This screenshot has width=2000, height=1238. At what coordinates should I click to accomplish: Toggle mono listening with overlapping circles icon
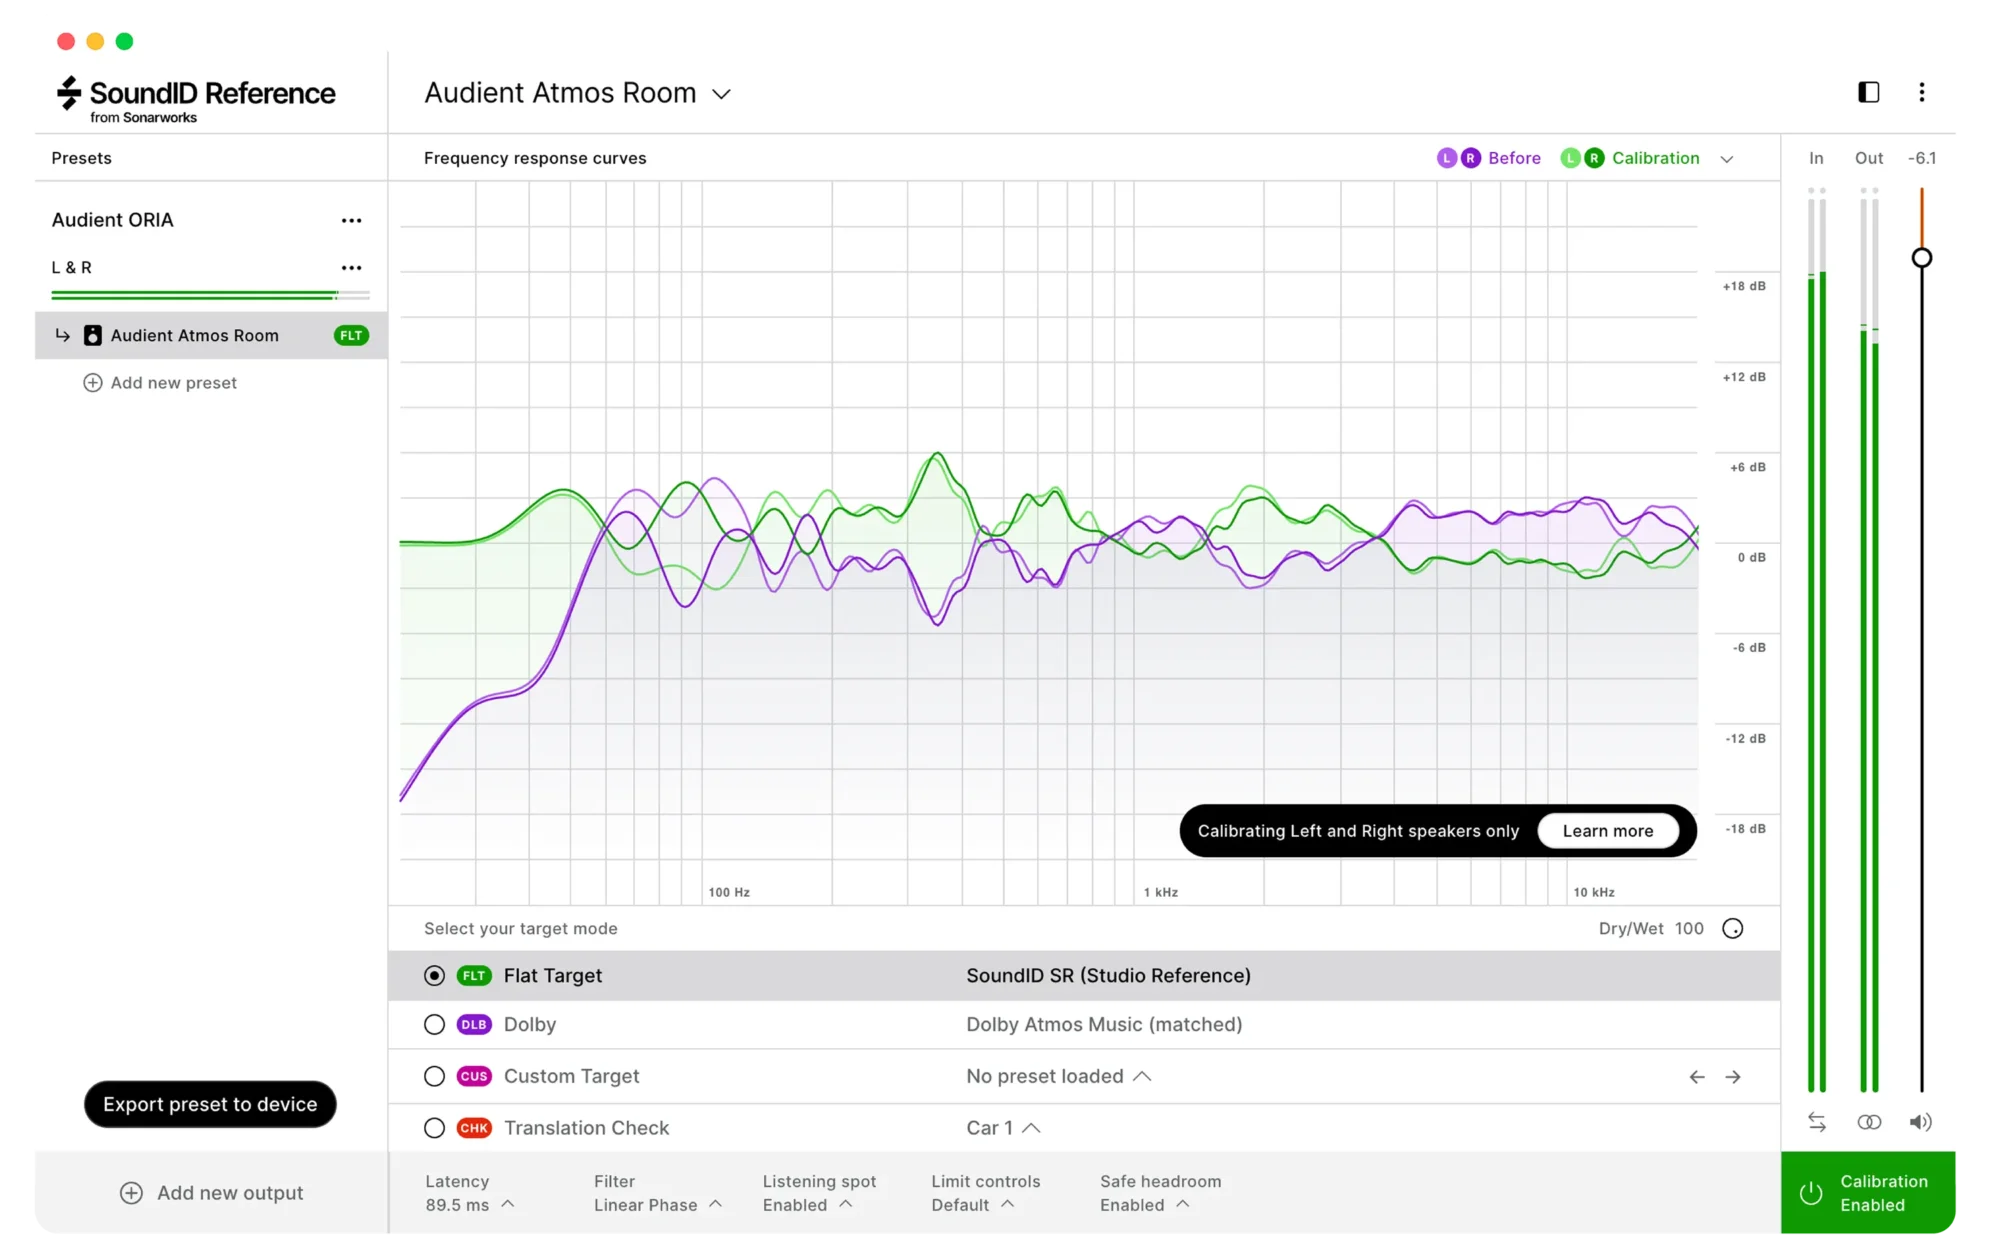point(1869,1122)
